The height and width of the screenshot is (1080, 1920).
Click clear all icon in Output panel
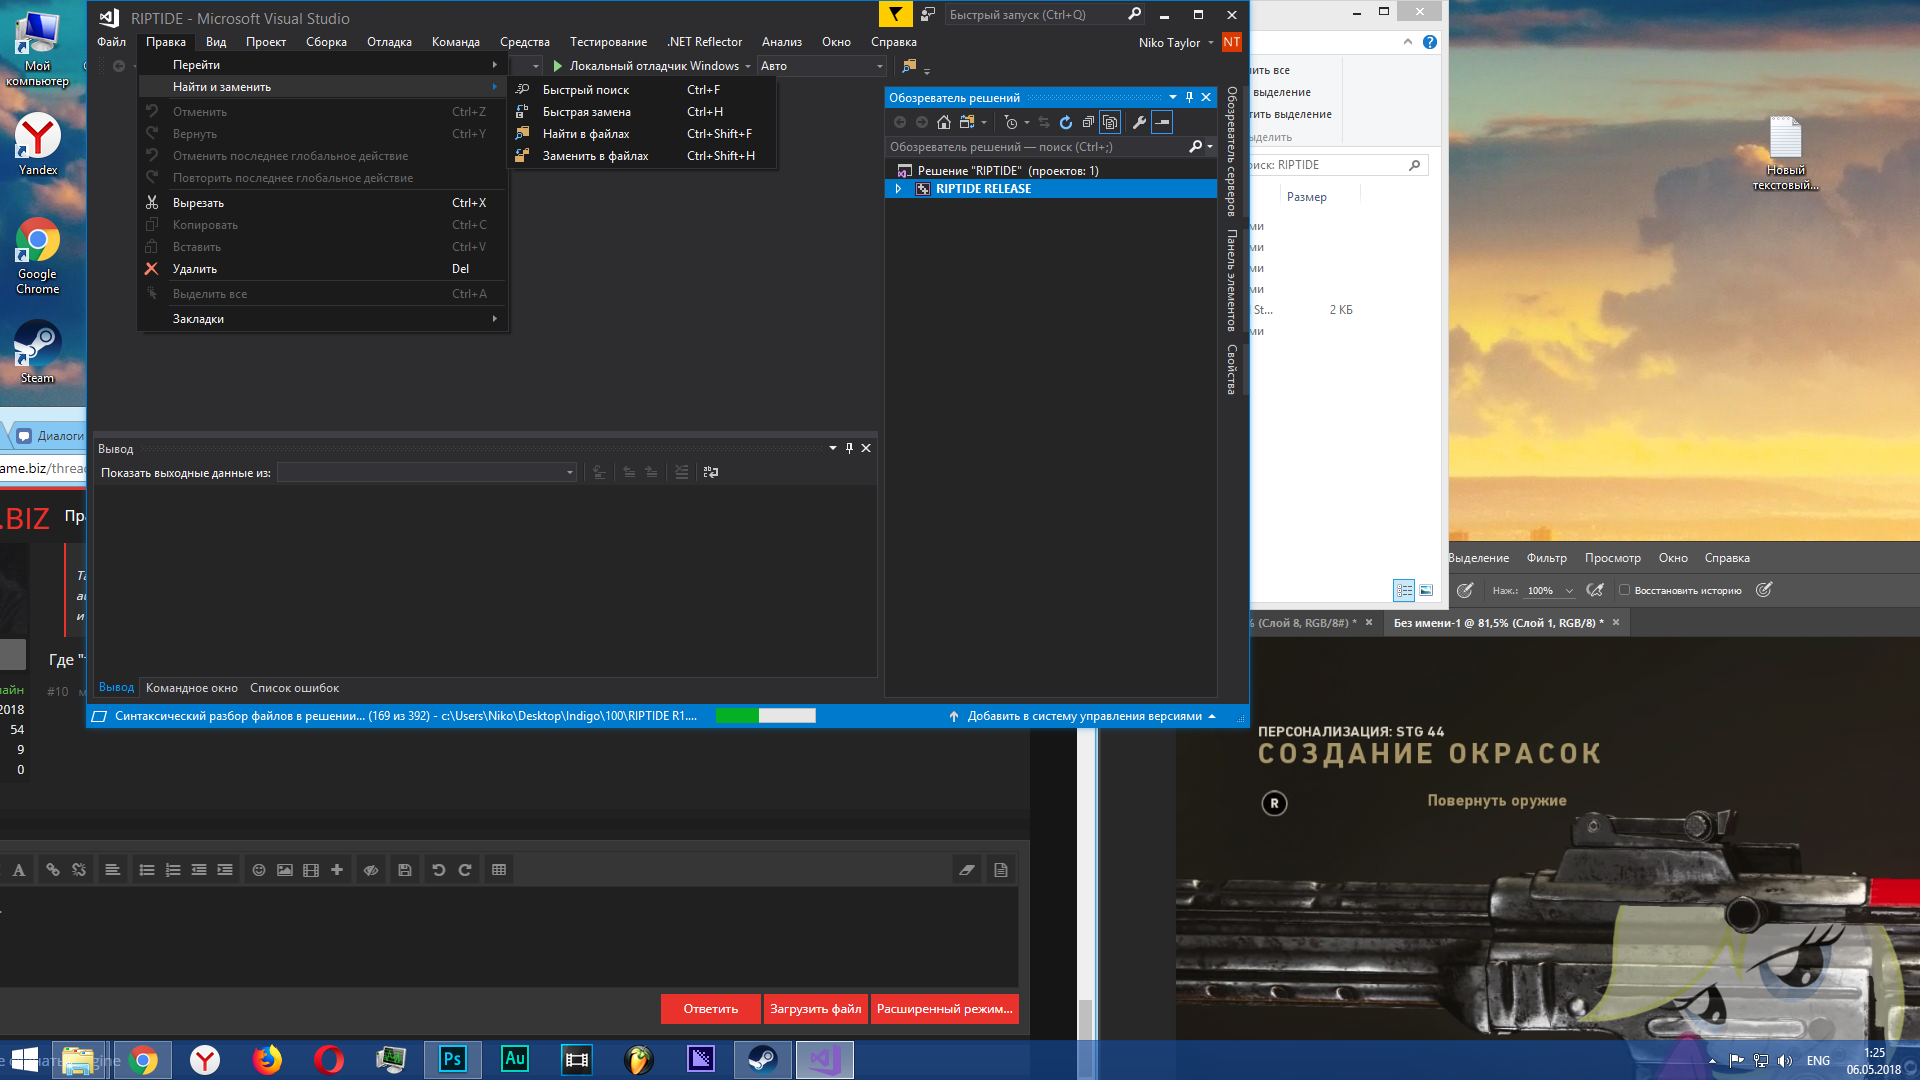[681, 472]
